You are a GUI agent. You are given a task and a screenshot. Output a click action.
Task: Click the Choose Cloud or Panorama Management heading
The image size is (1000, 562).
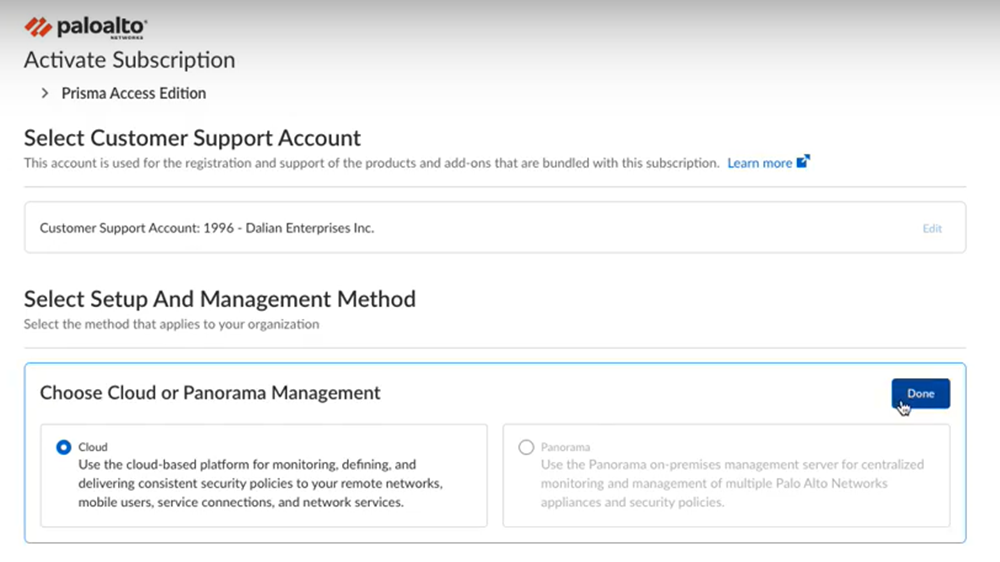pyautogui.click(x=210, y=393)
